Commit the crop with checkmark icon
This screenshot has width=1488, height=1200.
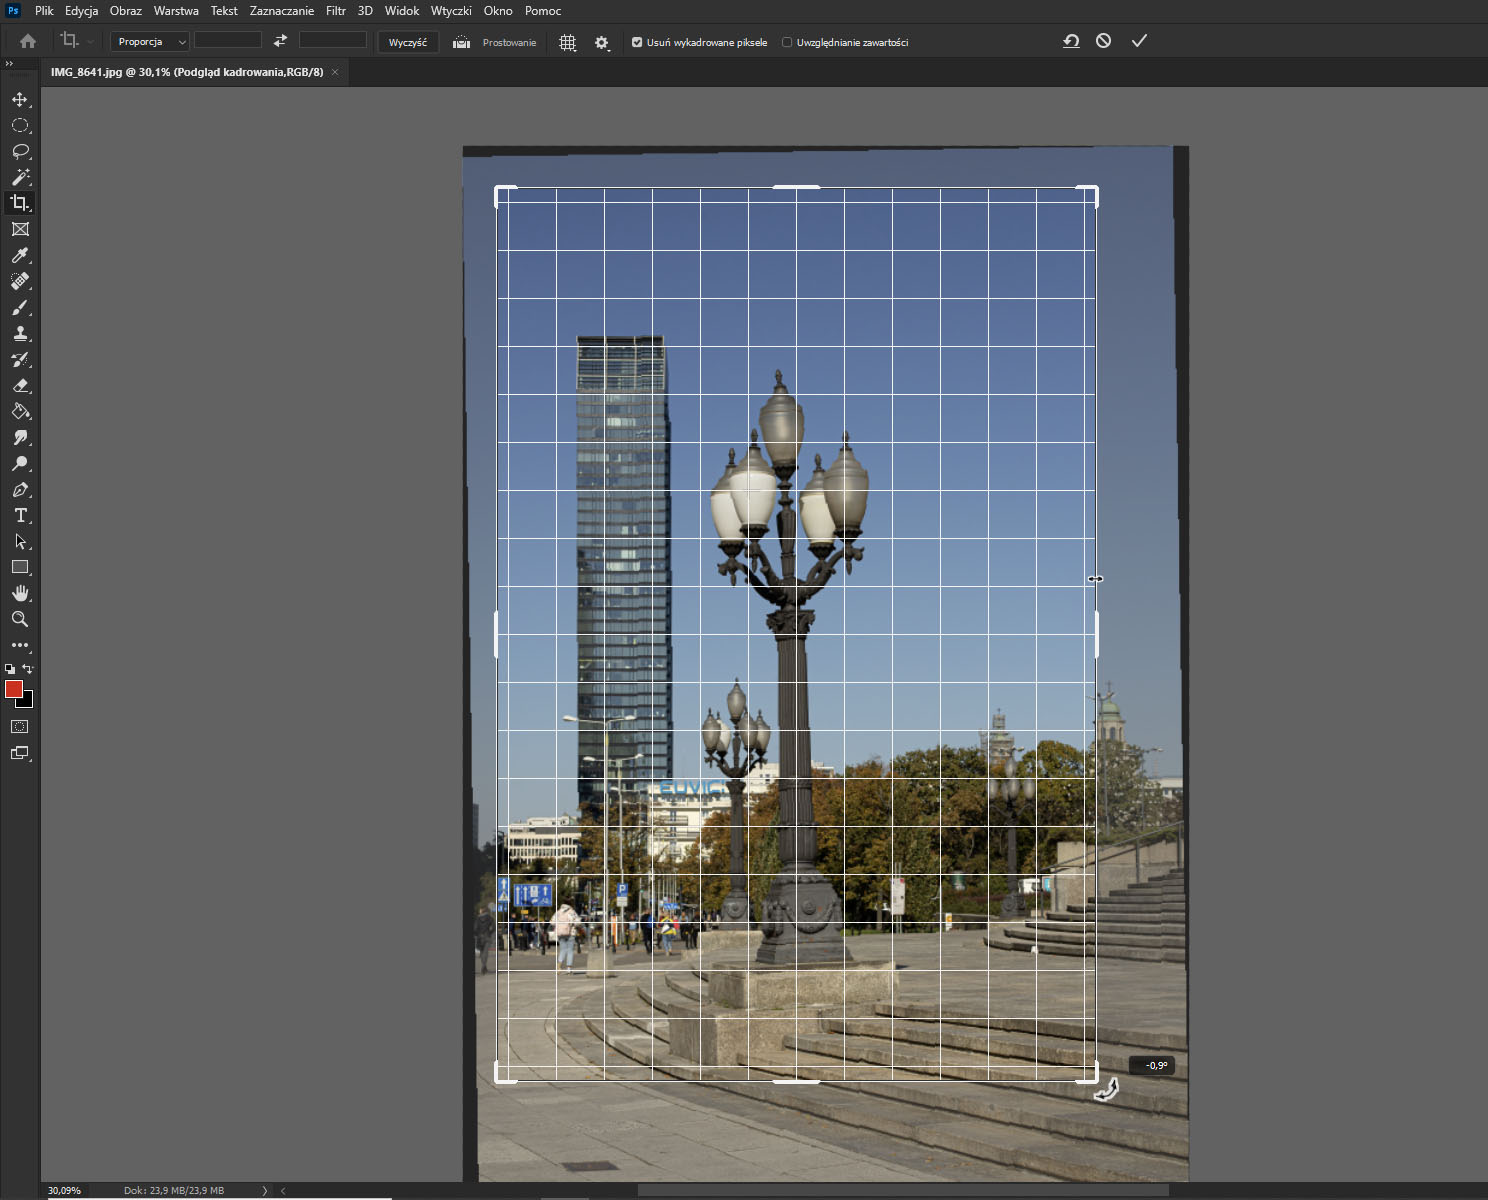coord(1139,41)
